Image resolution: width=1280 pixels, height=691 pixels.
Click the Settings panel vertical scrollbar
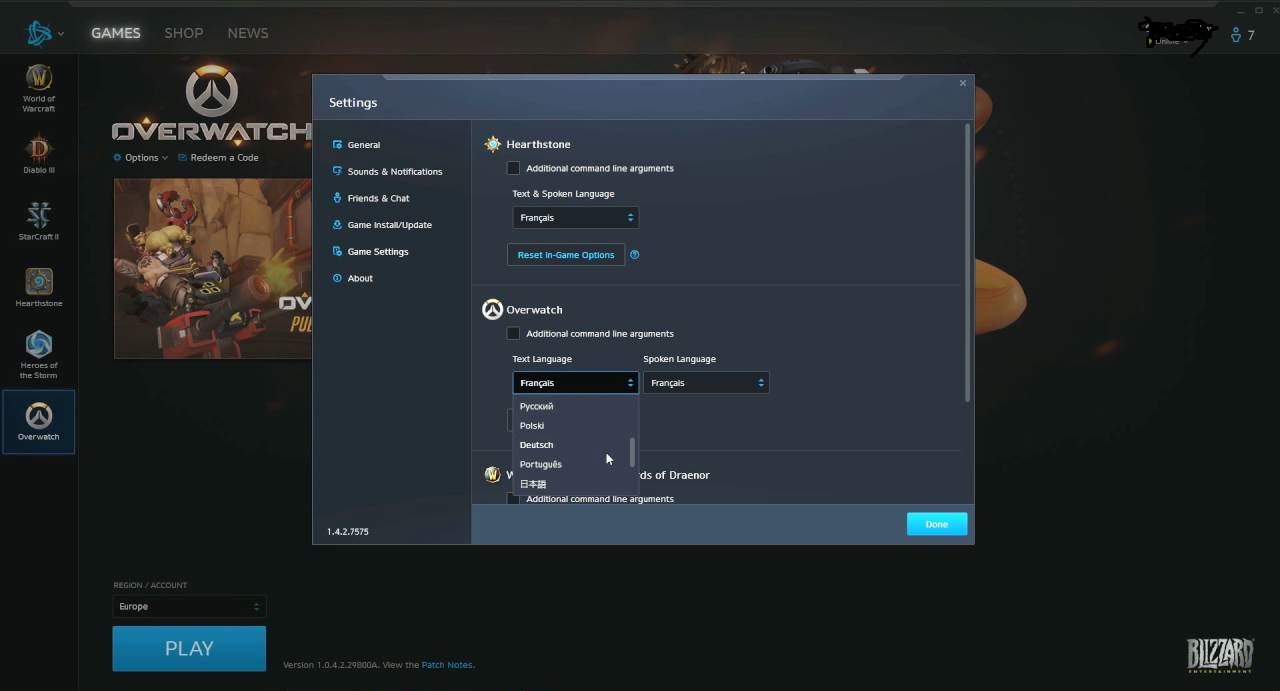968,263
